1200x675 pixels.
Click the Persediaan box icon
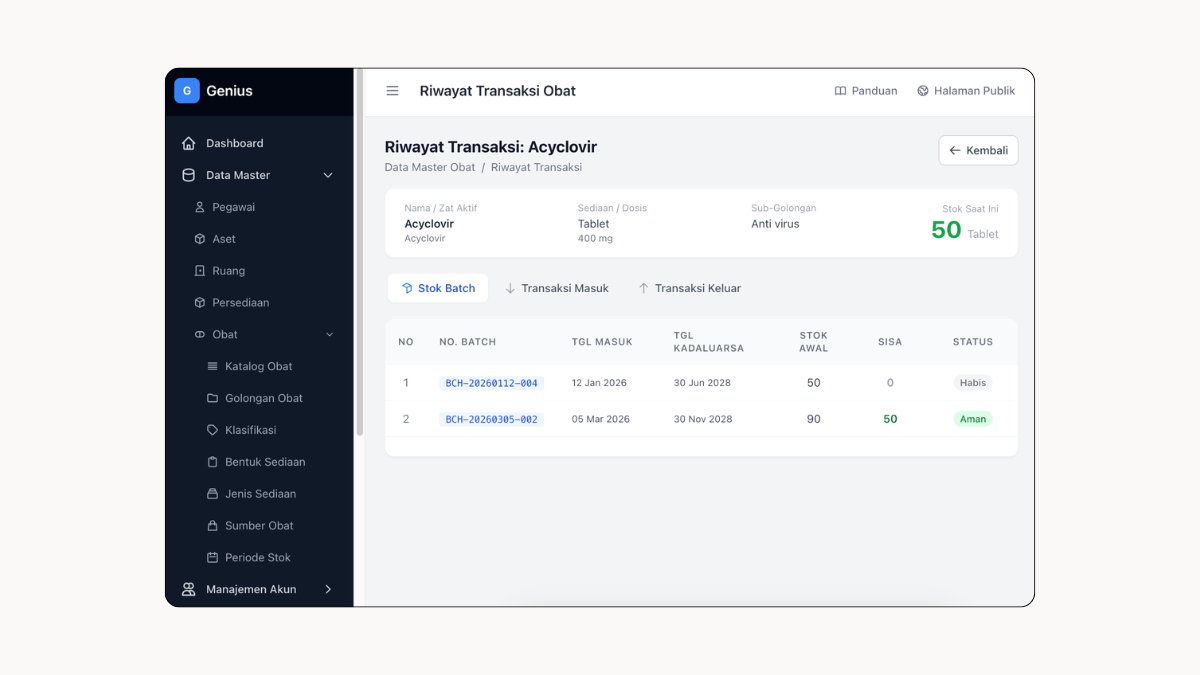pos(201,302)
